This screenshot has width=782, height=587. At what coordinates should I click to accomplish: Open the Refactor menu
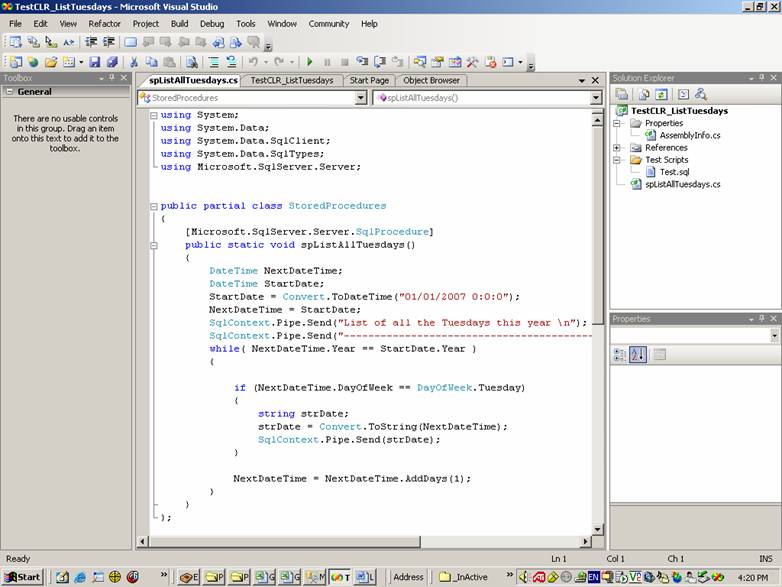(104, 23)
